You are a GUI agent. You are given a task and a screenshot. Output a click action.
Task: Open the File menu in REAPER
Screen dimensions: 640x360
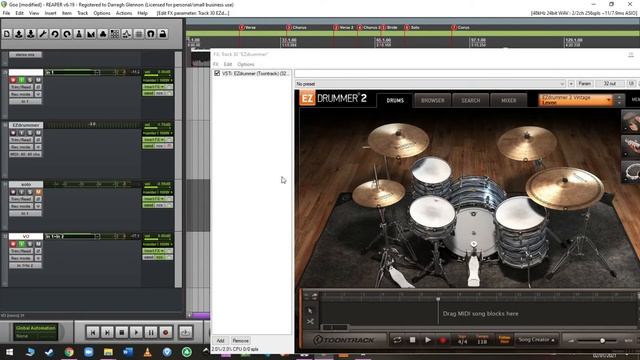pyautogui.click(x=6, y=13)
